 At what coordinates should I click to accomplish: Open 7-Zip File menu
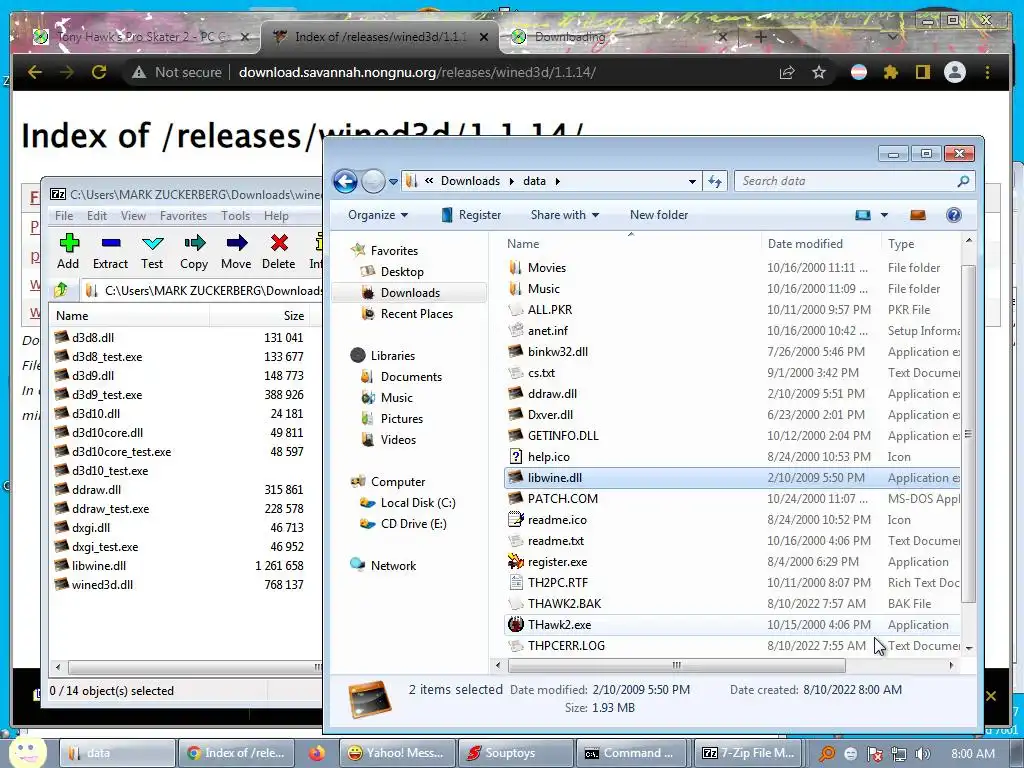64,216
